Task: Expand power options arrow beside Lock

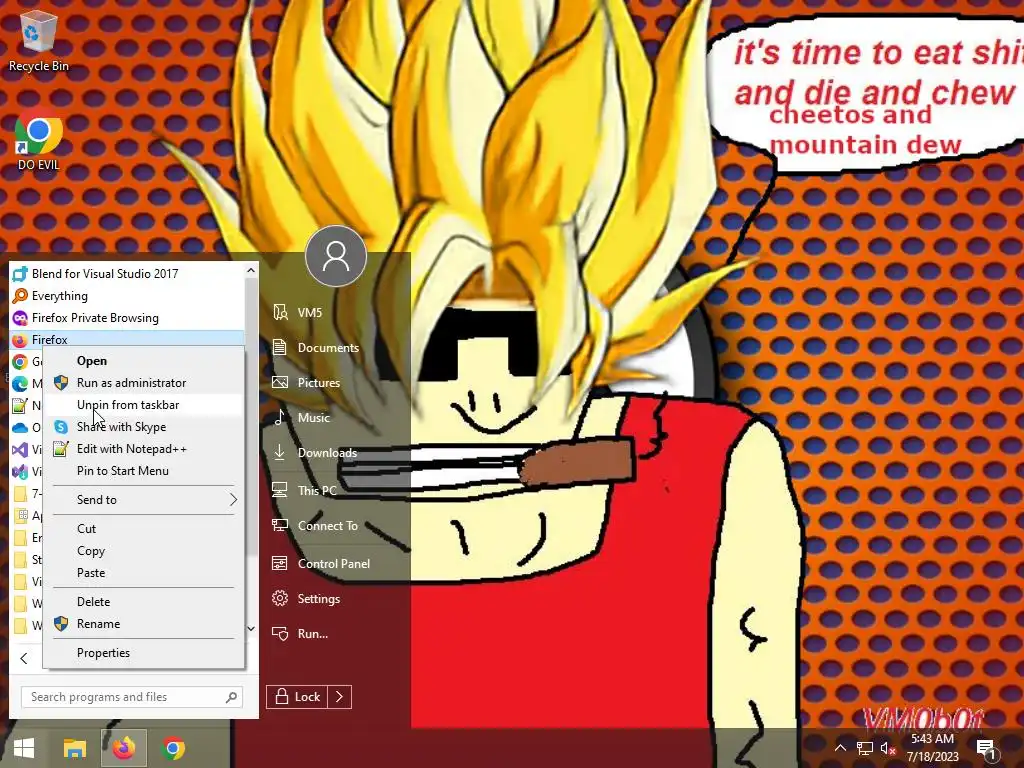Action: tap(340, 697)
